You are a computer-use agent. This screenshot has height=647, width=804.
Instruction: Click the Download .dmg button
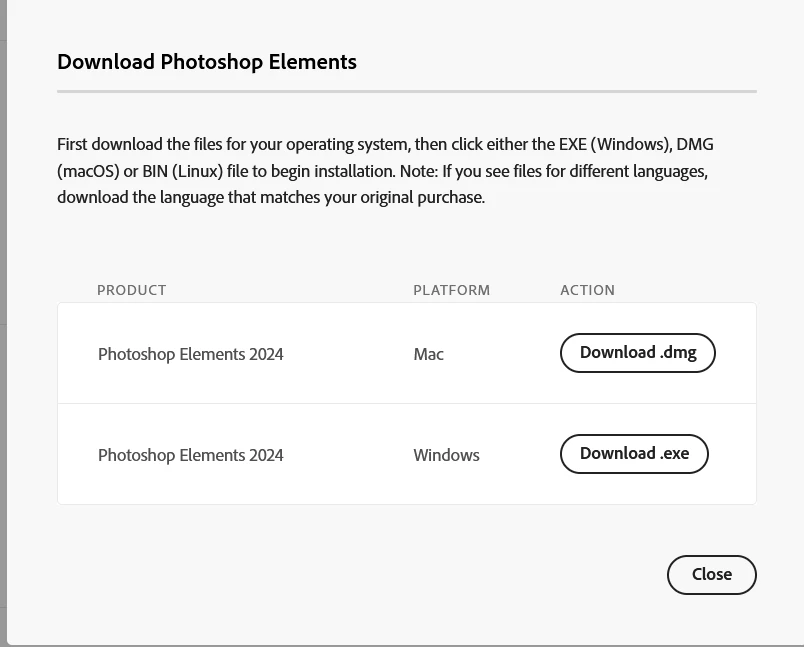(637, 353)
